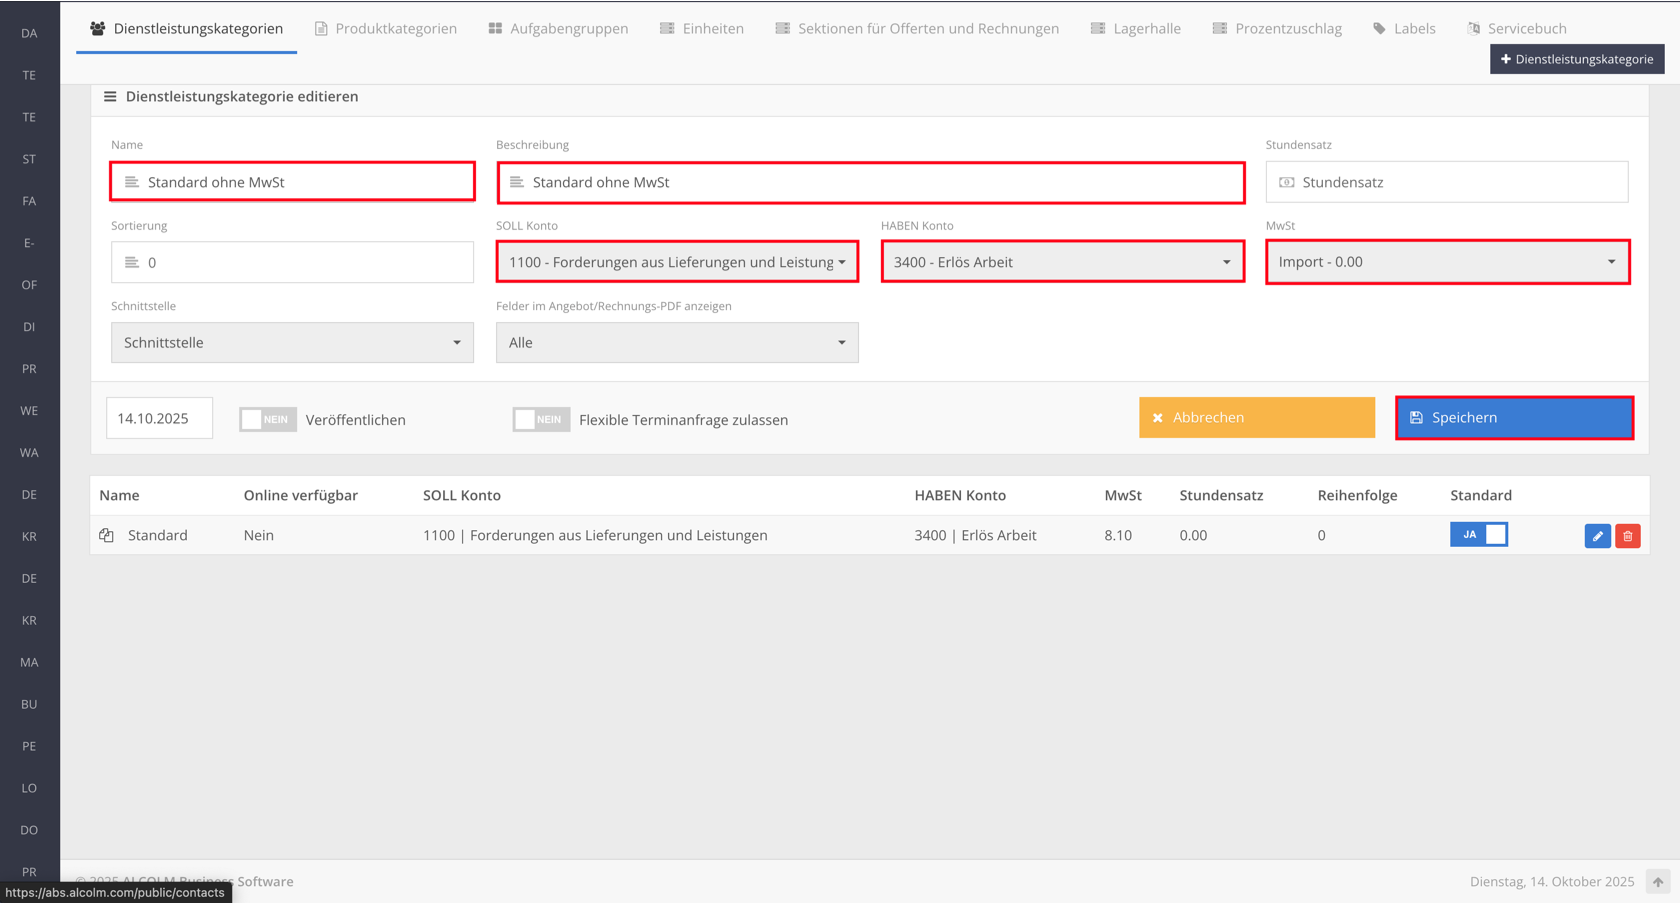The image size is (1680, 903).
Task: Click the scroll-to-top arrow icon
Action: coord(1657,881)
